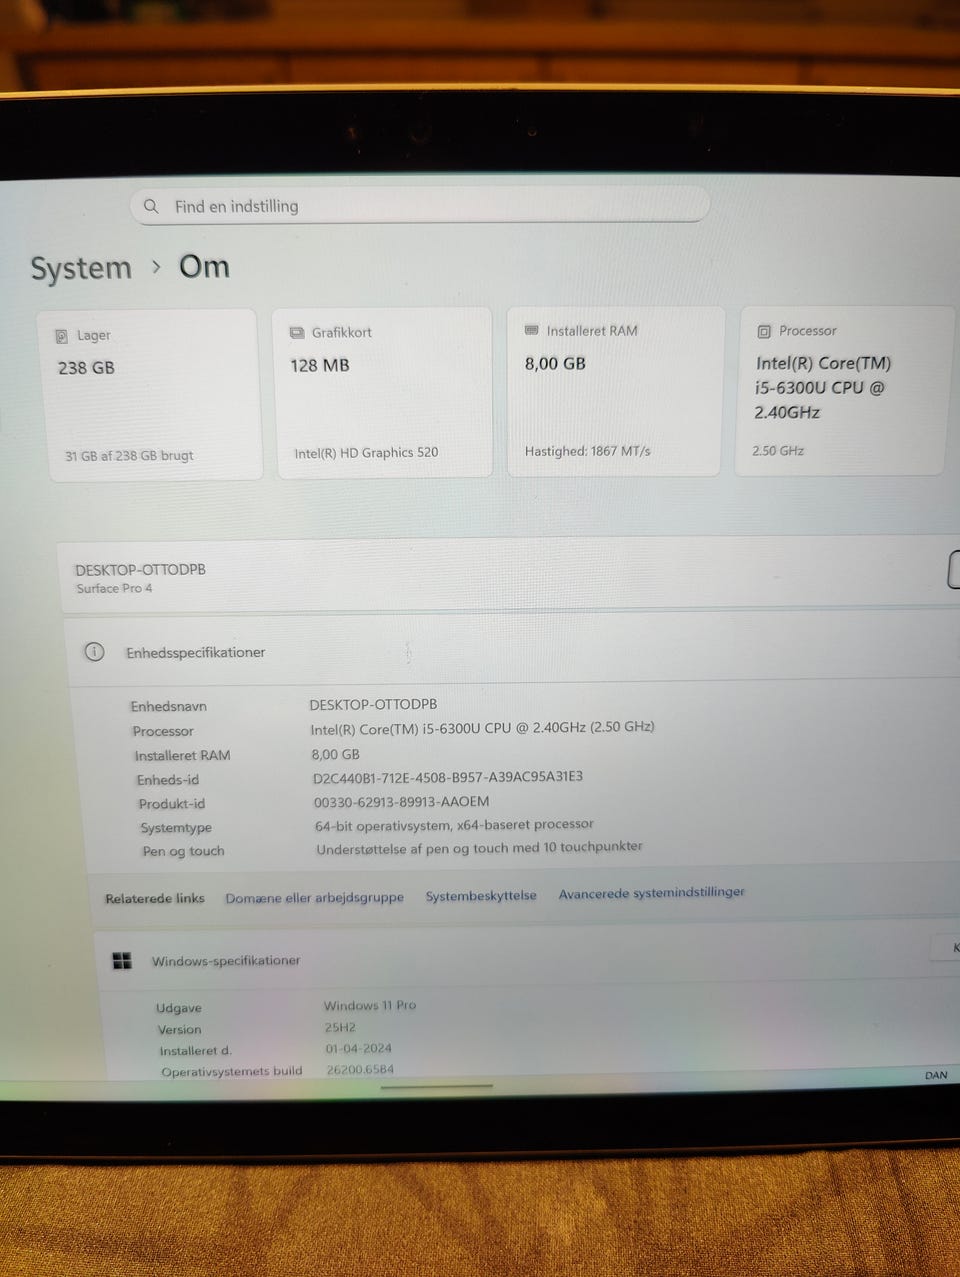Viewport: 960px width, 1277px height.
Task: Select Installeret d. value 01-04-2024
Action: pos(358,1048)
